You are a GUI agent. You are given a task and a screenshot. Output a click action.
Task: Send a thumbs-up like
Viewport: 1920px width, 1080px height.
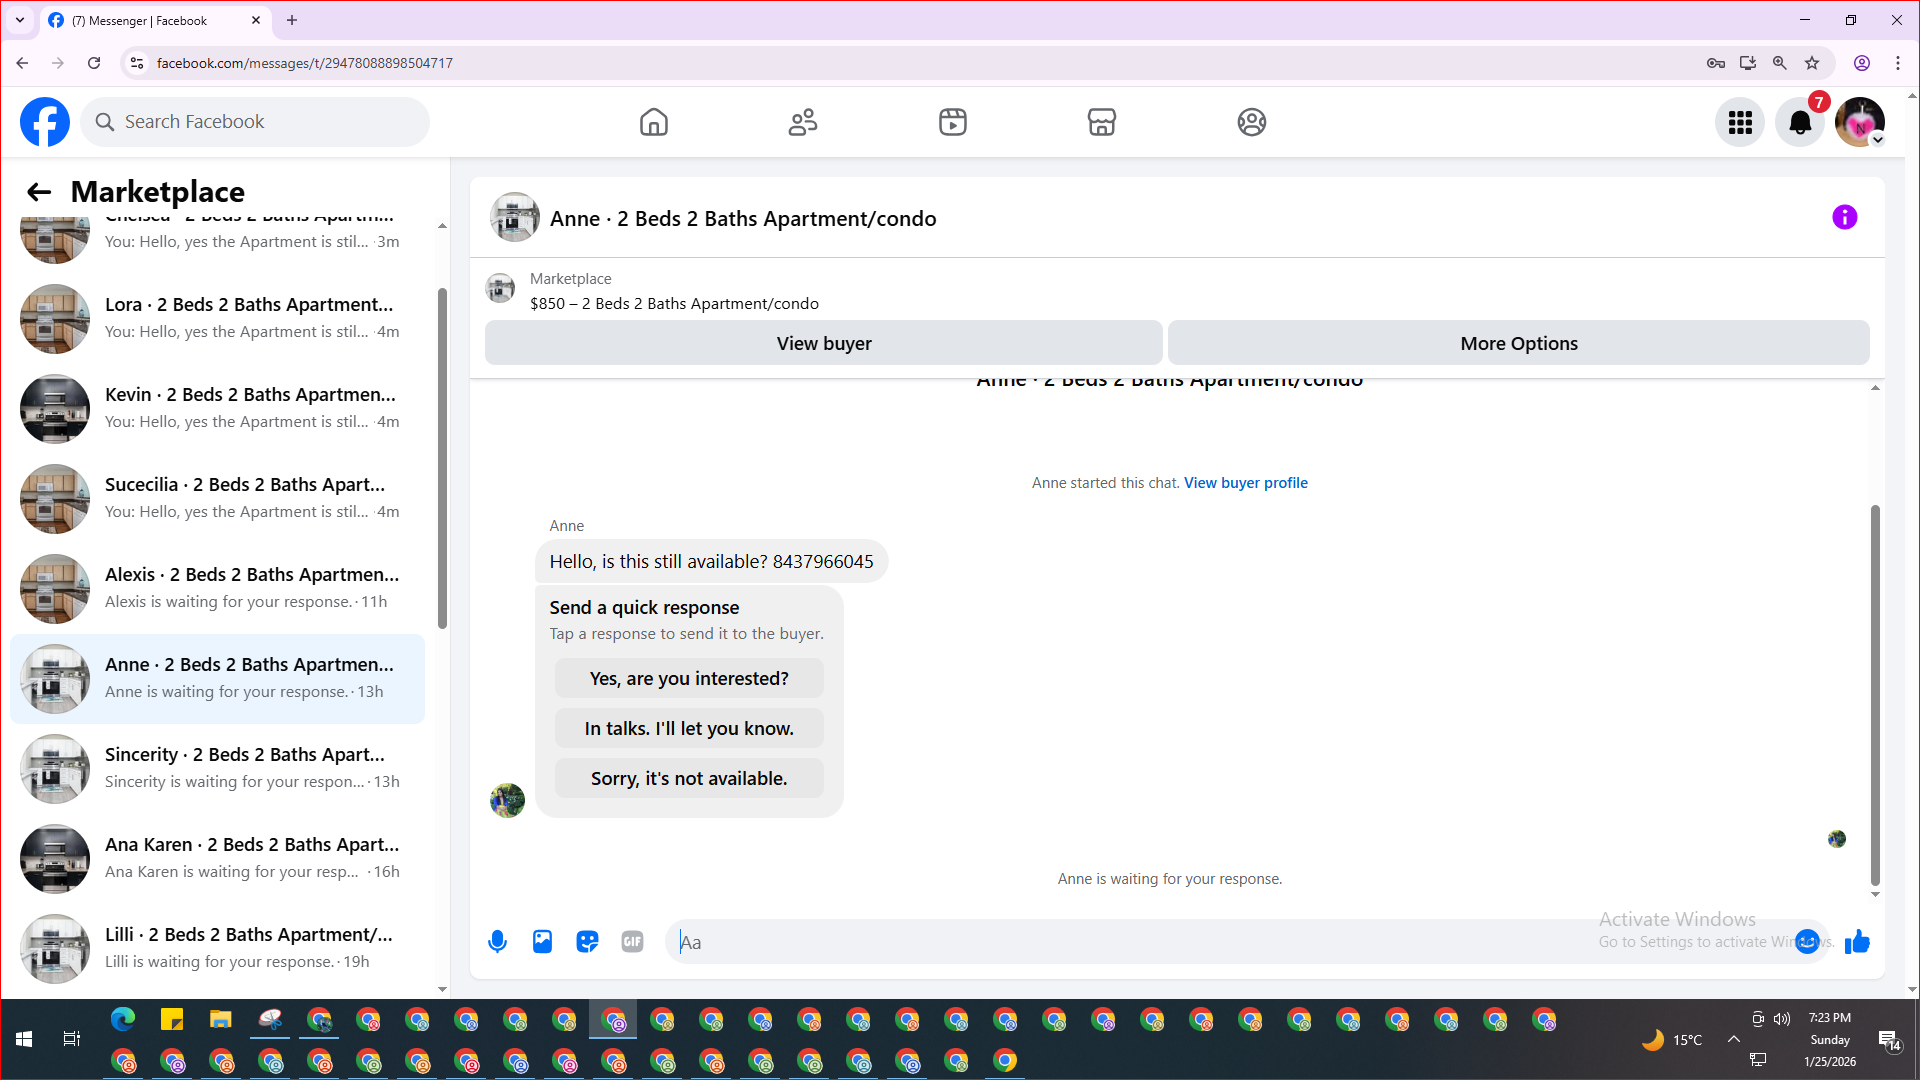1857,942
